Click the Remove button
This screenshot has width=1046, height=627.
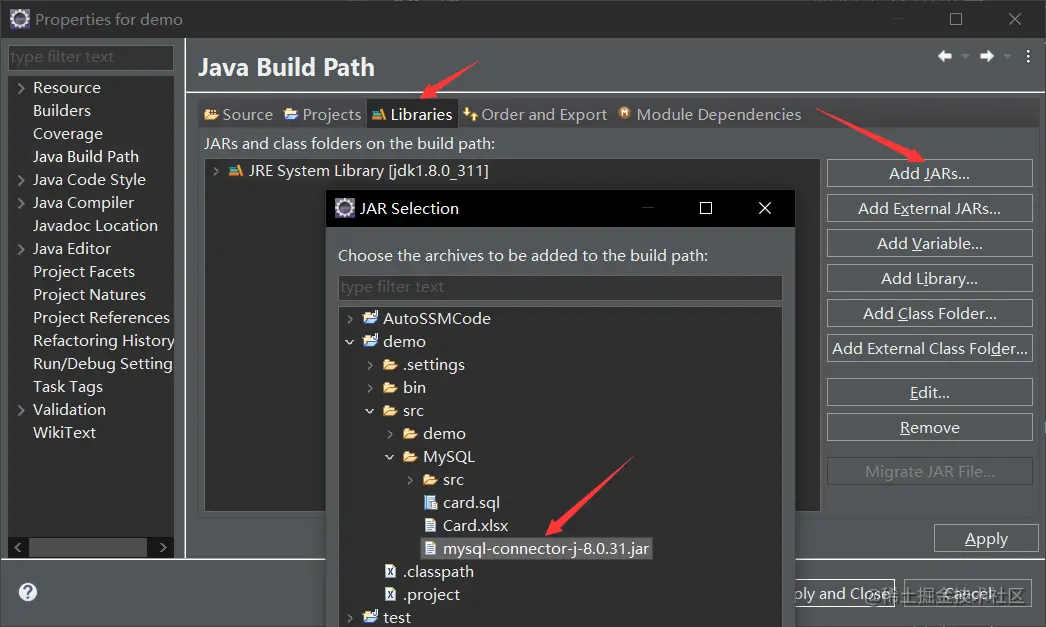click(x=929, y=428)
